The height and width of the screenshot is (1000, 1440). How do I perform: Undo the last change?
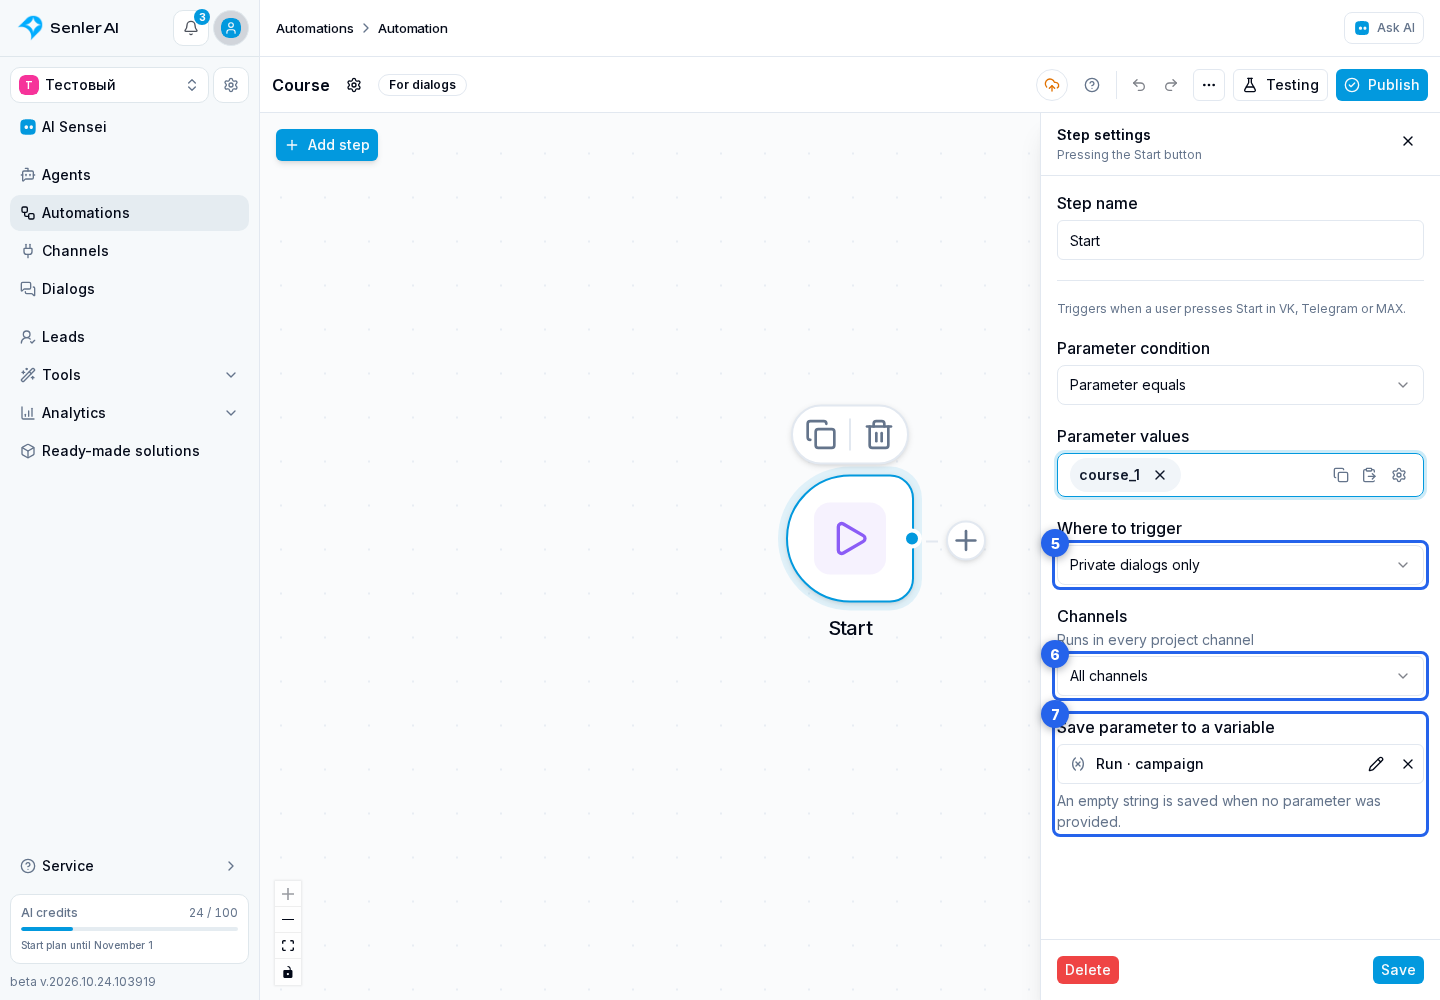(x=1139, y=85)
